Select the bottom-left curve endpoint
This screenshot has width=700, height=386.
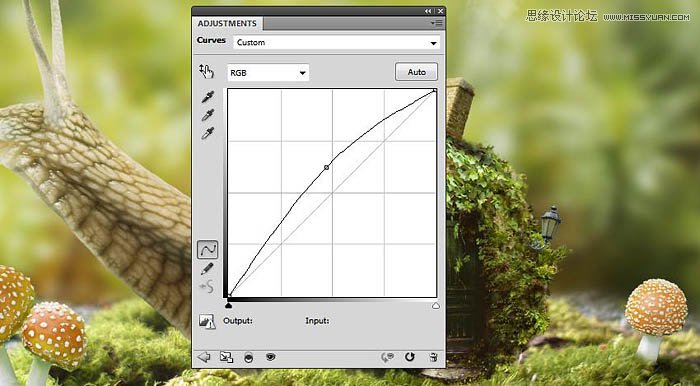[x=229, y=295]
